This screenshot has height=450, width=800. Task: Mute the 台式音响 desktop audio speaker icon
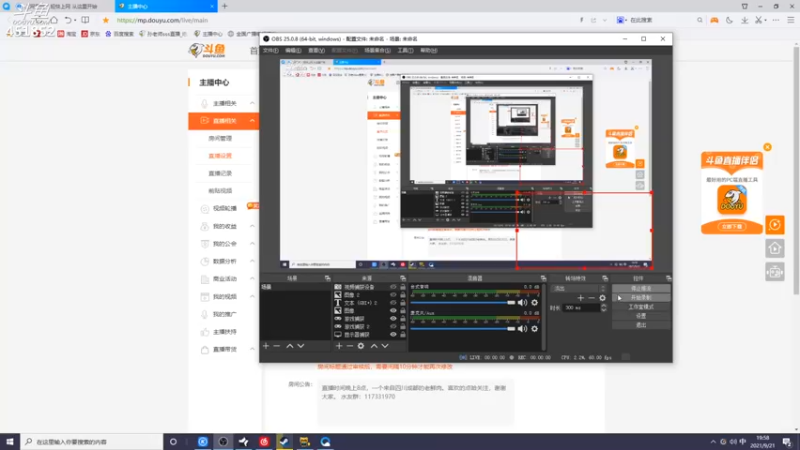pos(522,303)
